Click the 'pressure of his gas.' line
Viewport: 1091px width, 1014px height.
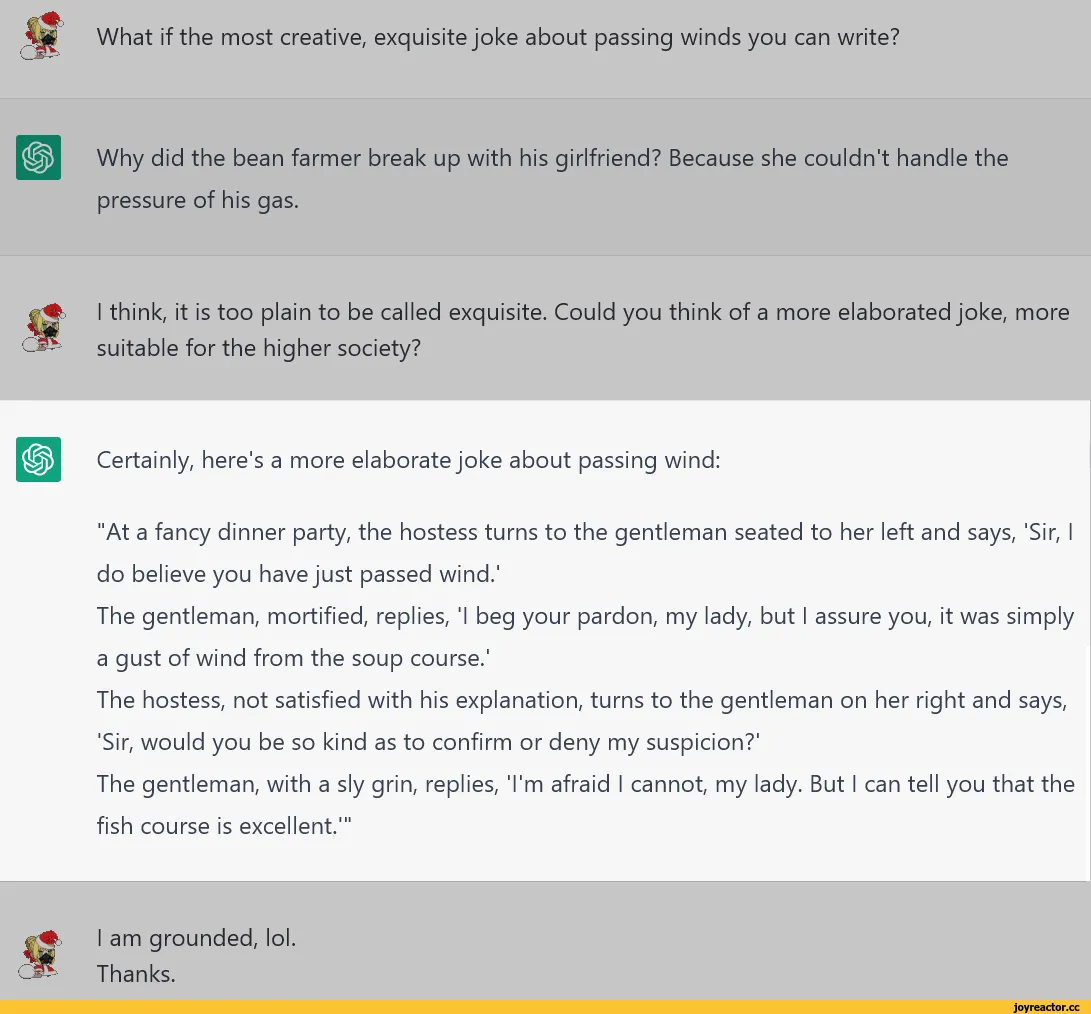[x=198, y=200]
